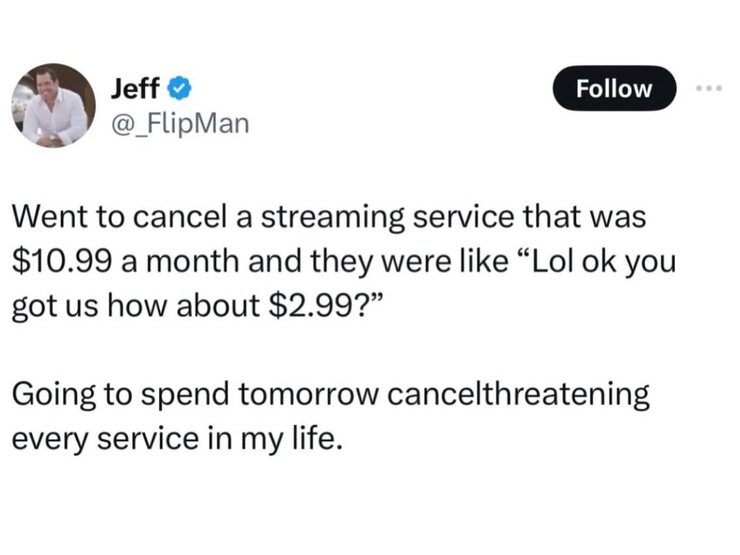Select the word cancelthreatening in the tweet
The height and width of the screenshot is (555, 740).
click(x=518, y=395)
